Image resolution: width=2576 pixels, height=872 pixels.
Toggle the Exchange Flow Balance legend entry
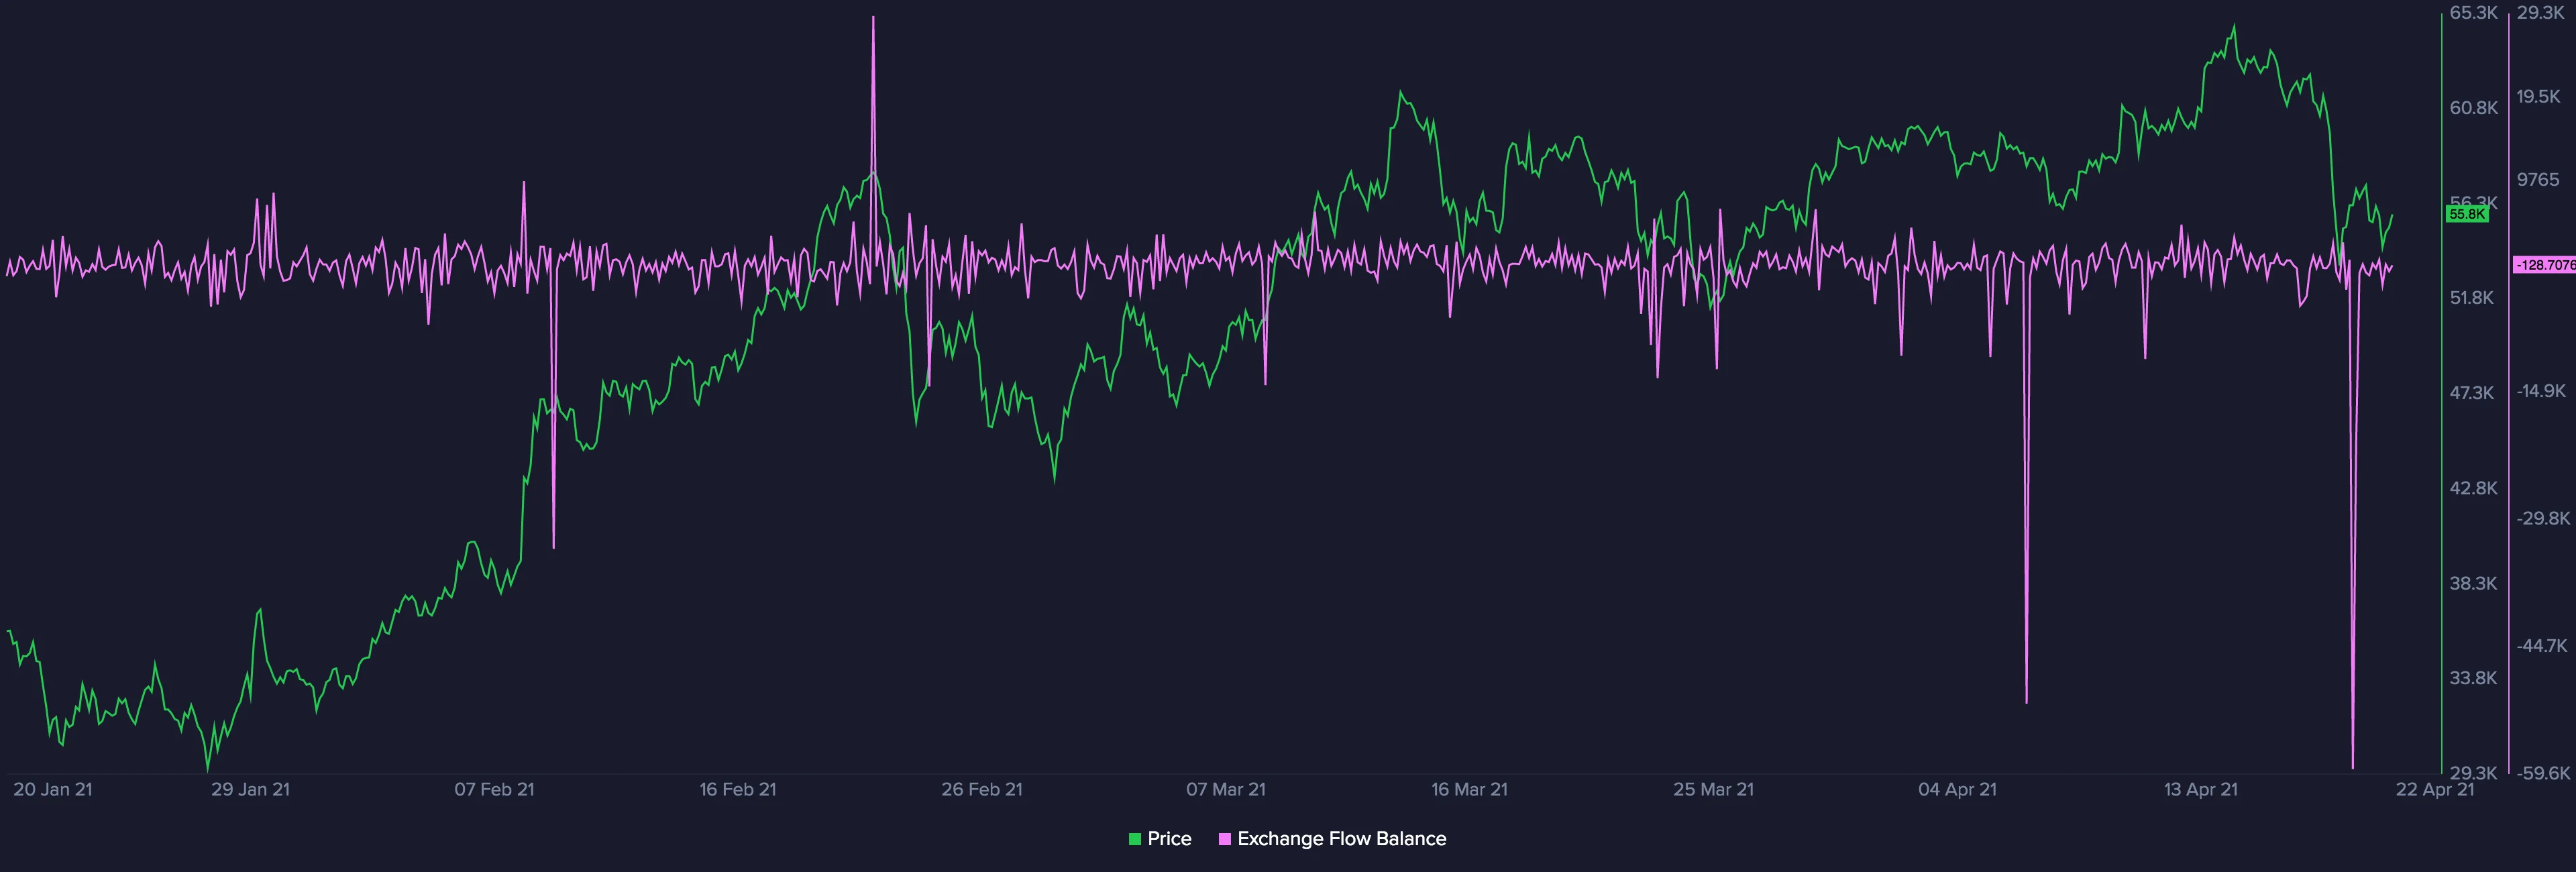1332,839
